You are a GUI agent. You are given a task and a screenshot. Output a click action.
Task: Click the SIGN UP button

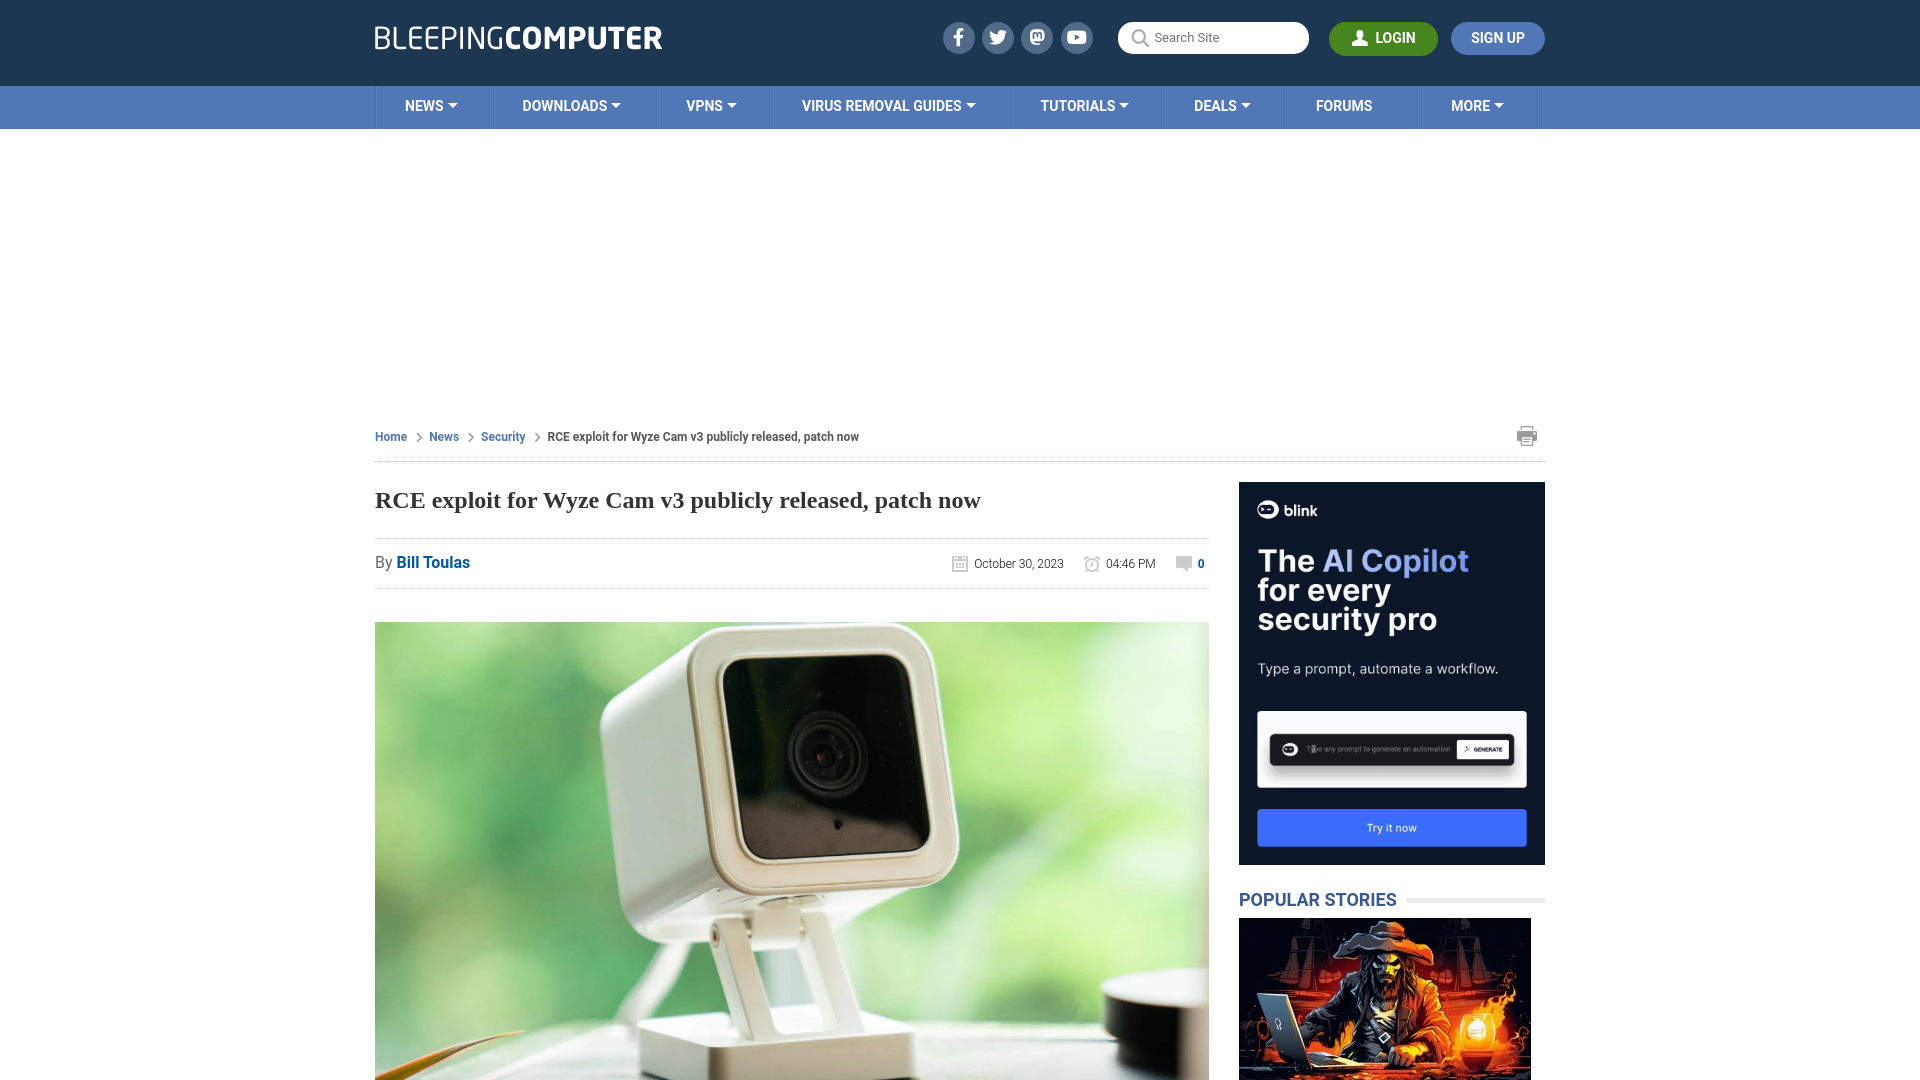tap(1497, 37)
